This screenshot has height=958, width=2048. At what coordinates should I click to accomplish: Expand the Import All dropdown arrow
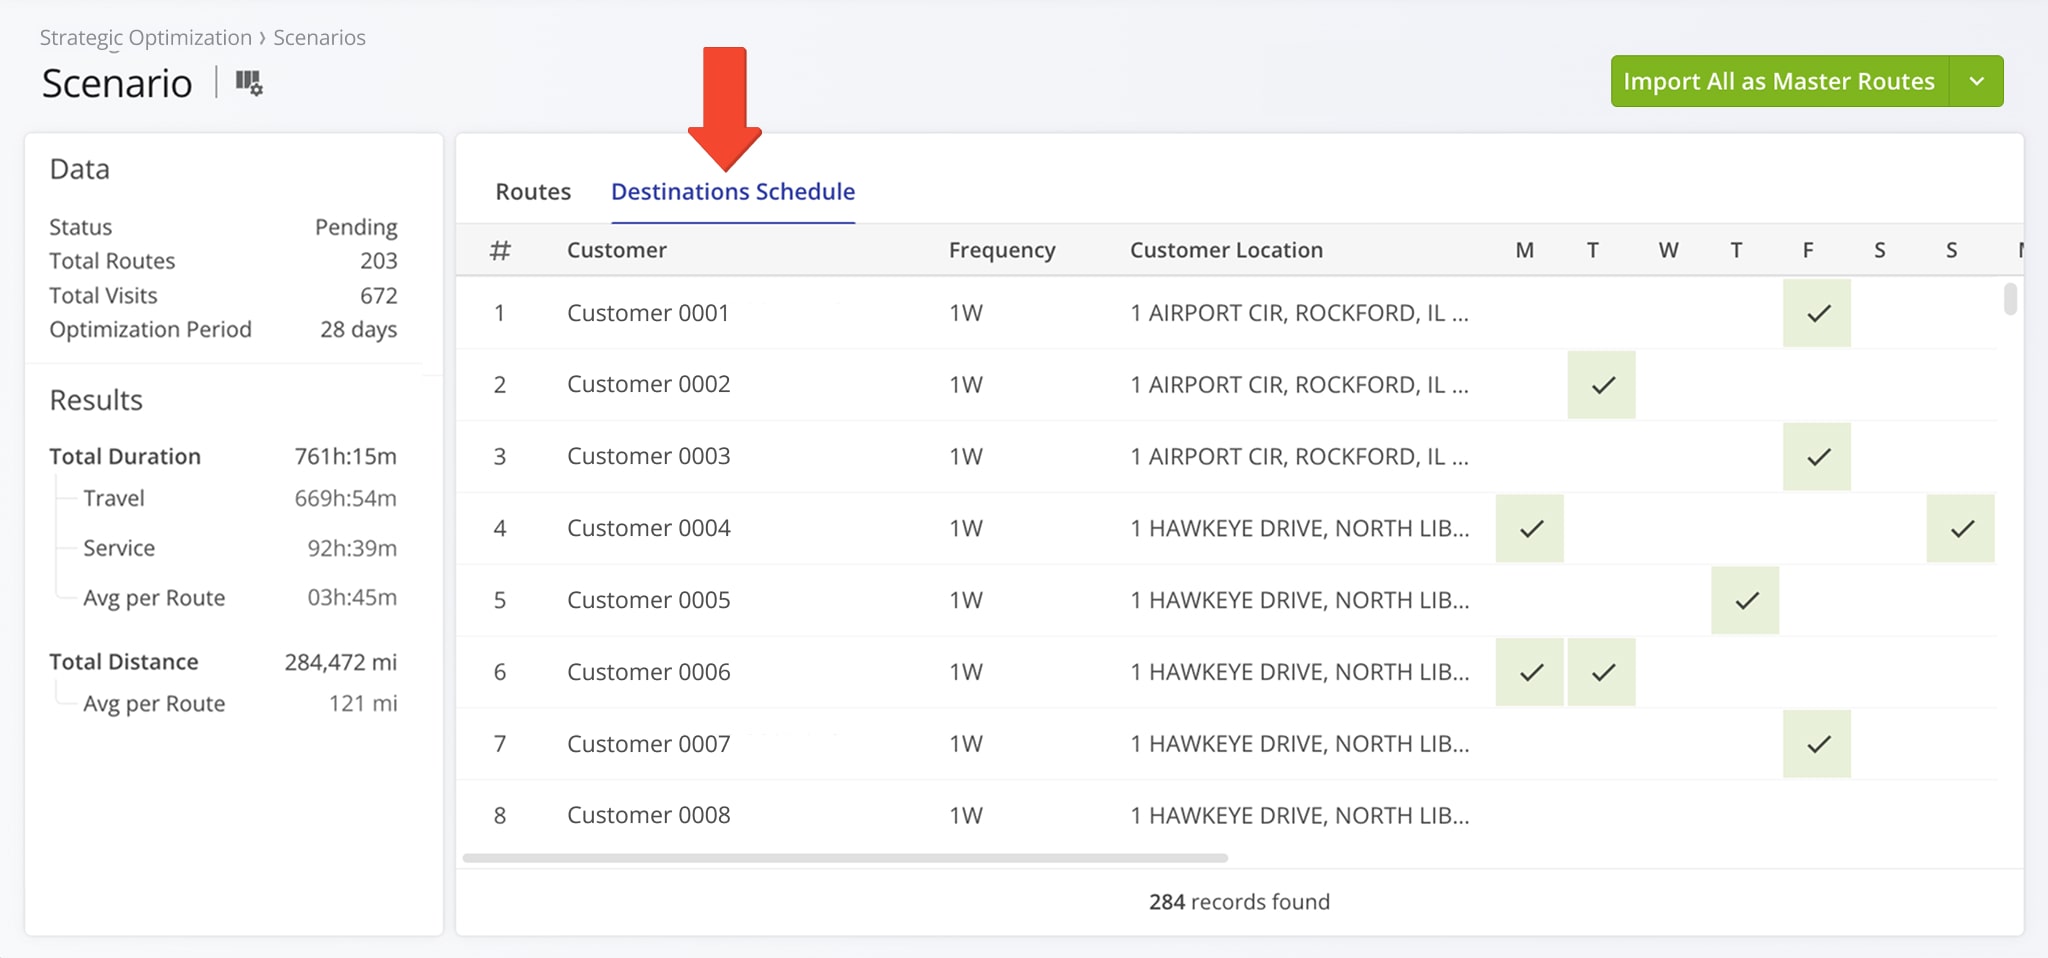coord(1977,81)
